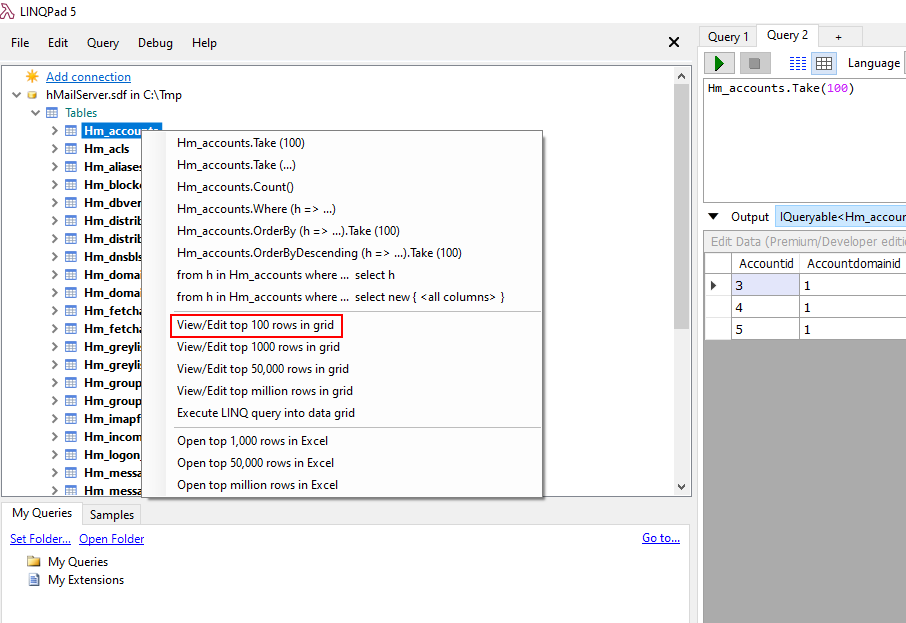
Task: Expand the Hm_acls table node
Action: coord(54,149)
